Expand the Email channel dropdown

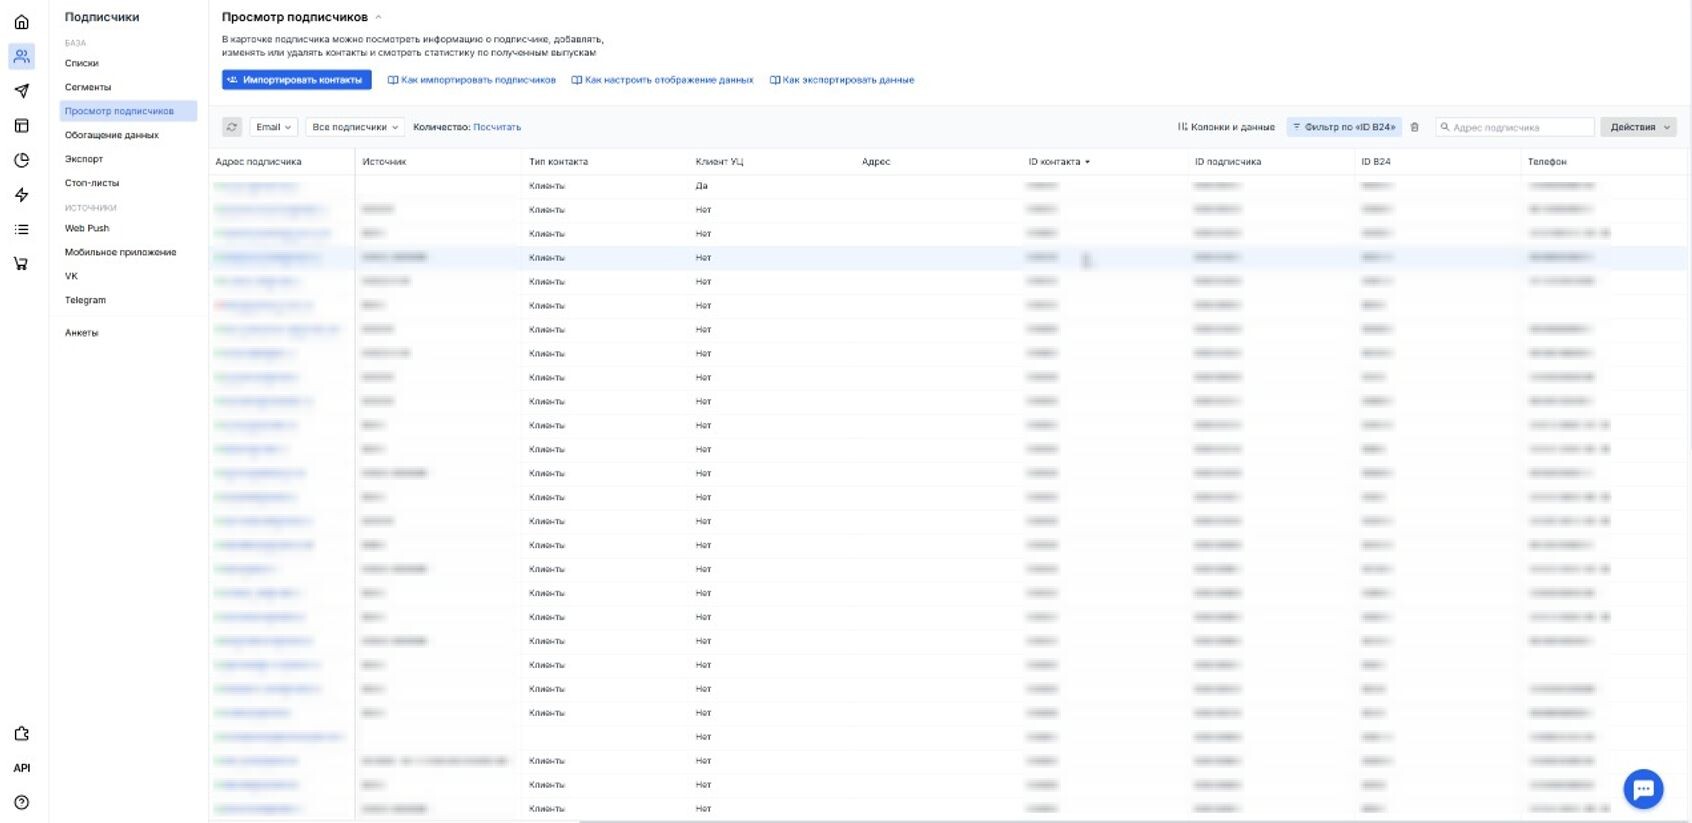pos(273,127)
